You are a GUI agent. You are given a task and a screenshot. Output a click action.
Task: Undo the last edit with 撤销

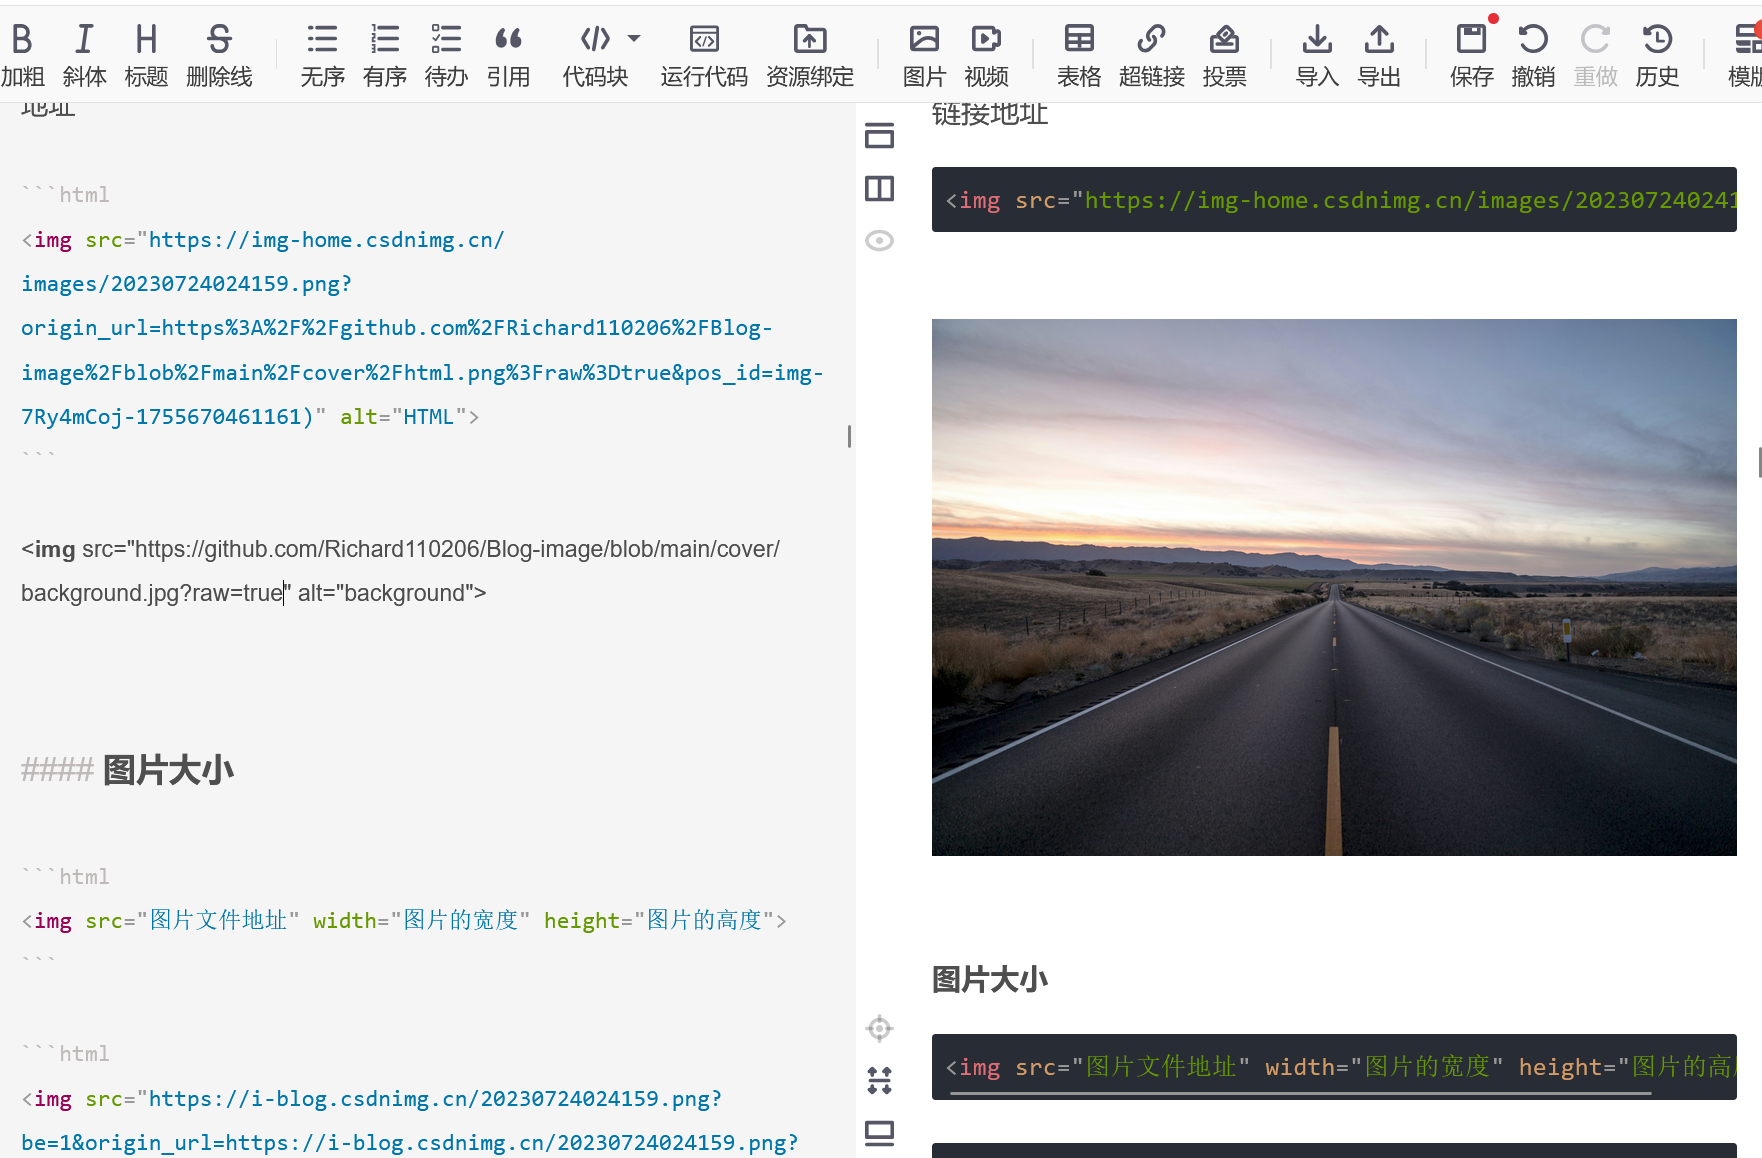pyautogui.click(x=1533, y=55)
